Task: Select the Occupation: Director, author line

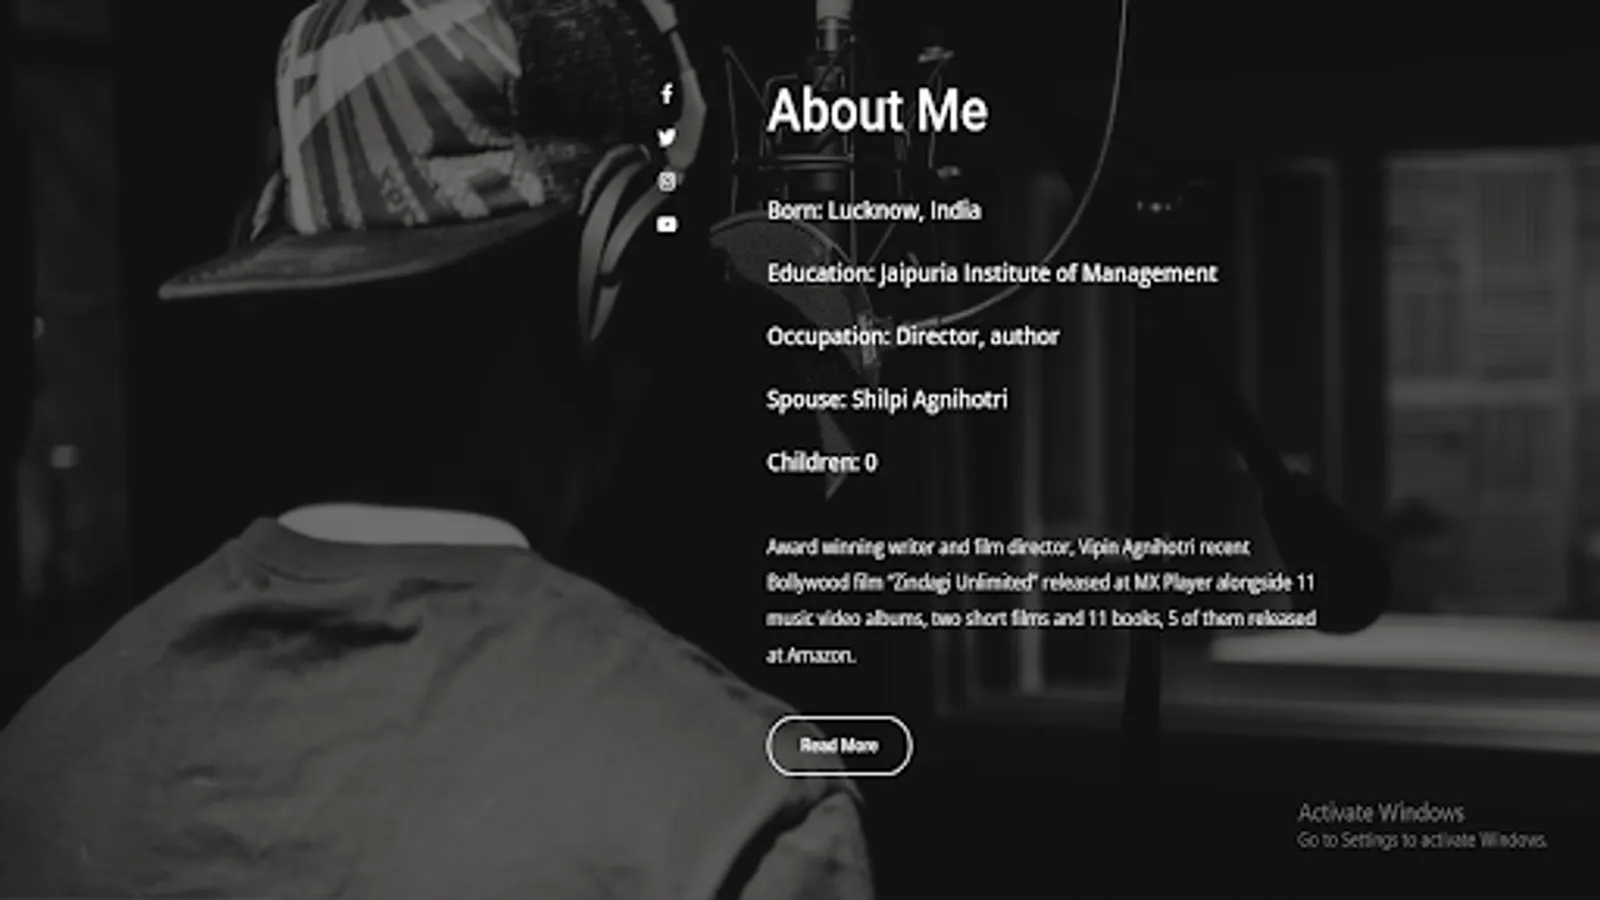Action: 913,337
